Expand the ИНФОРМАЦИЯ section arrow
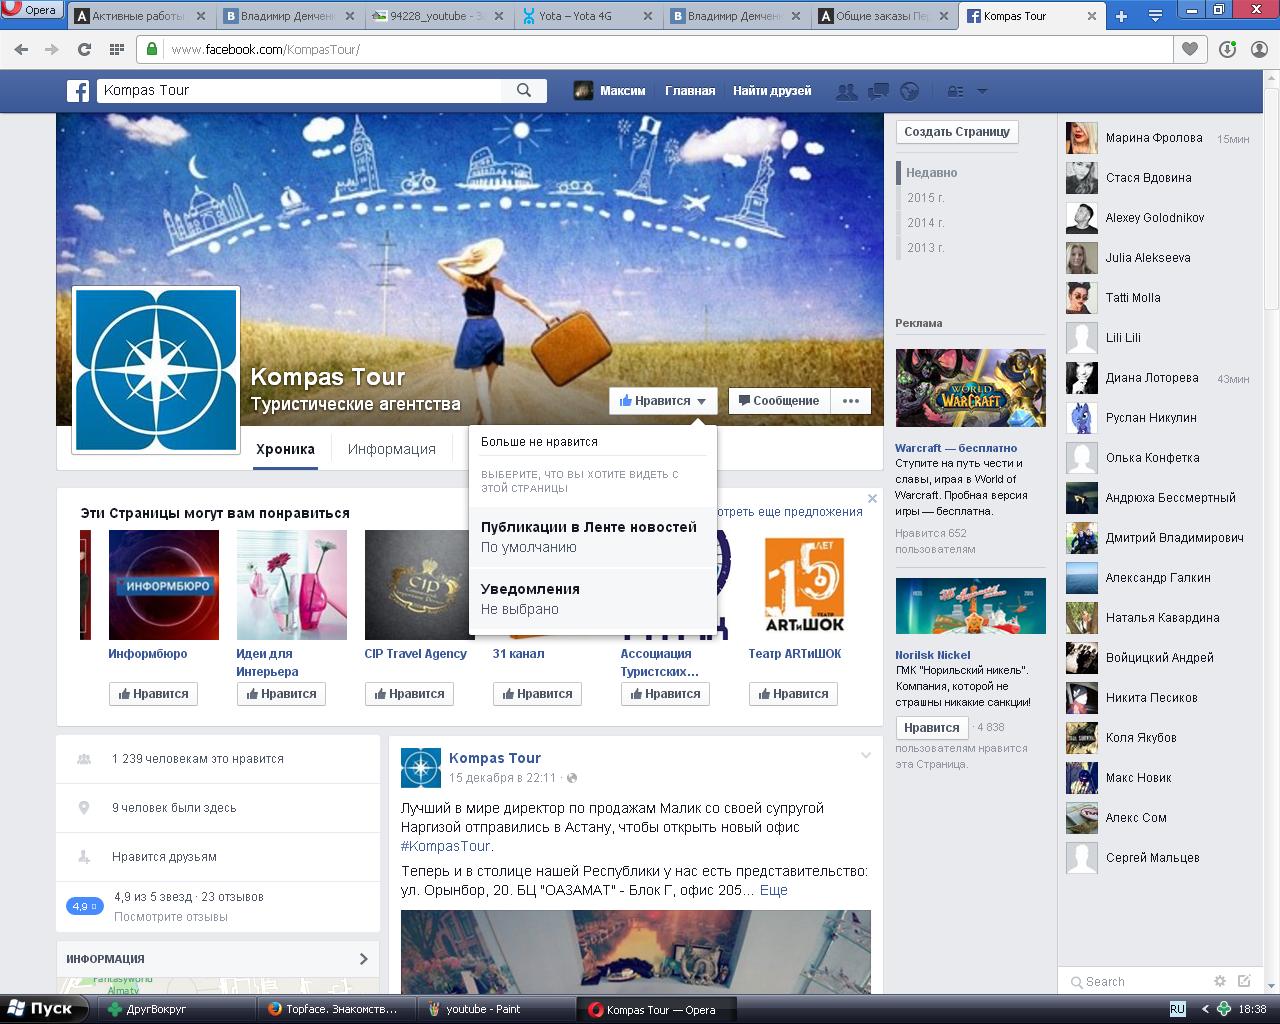This screenshot has width=1280, height=1024. (x=363, y=959)
